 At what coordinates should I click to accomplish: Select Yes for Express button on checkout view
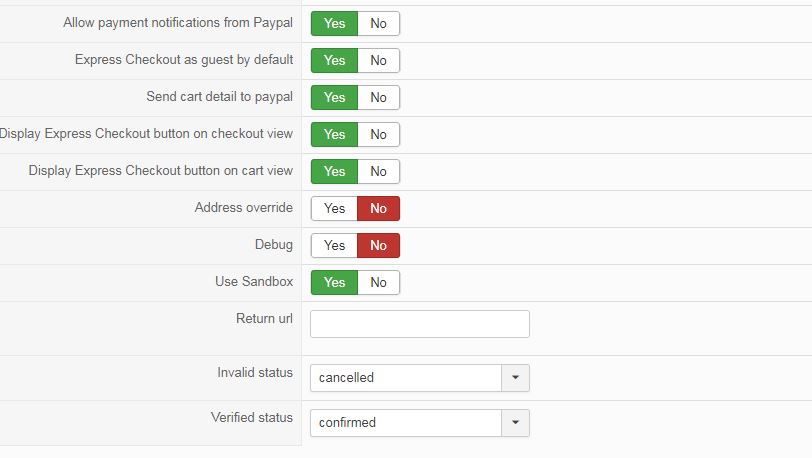tap(334, 134)
